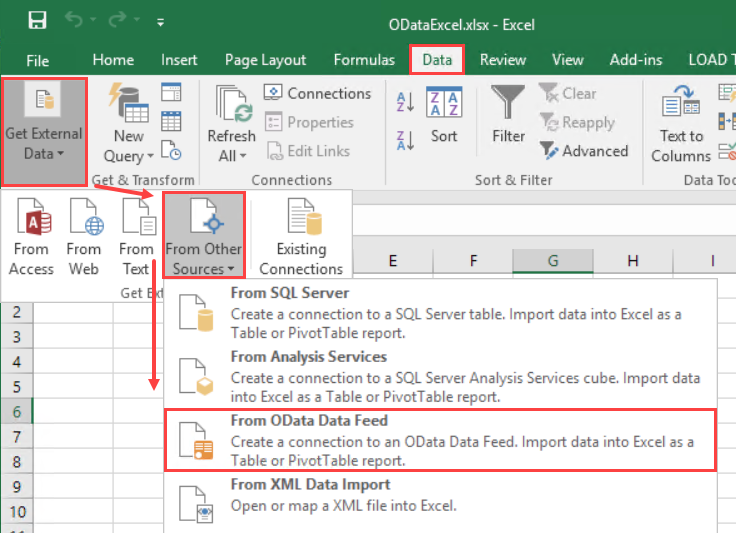Switch to the View tab
Viewport: 736px width, 533px height.
click(567, 60)
